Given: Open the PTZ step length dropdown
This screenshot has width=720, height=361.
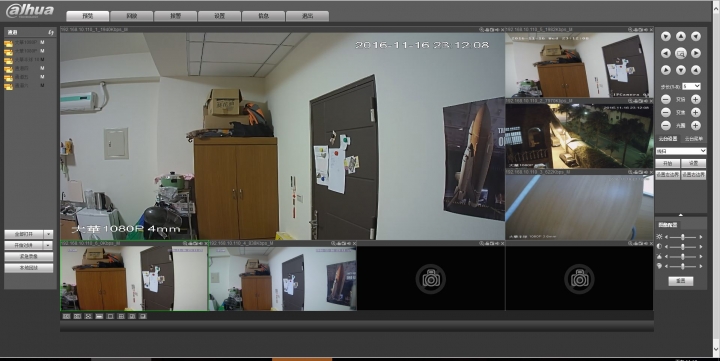Looking at the screenshot, I should tap(691, 86).
